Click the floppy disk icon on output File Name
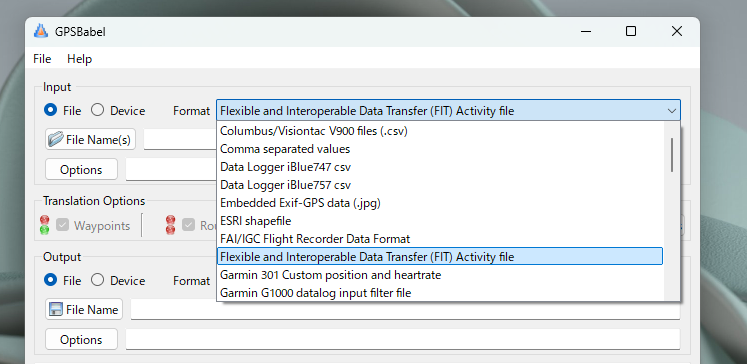 click(x=56, y=309)
